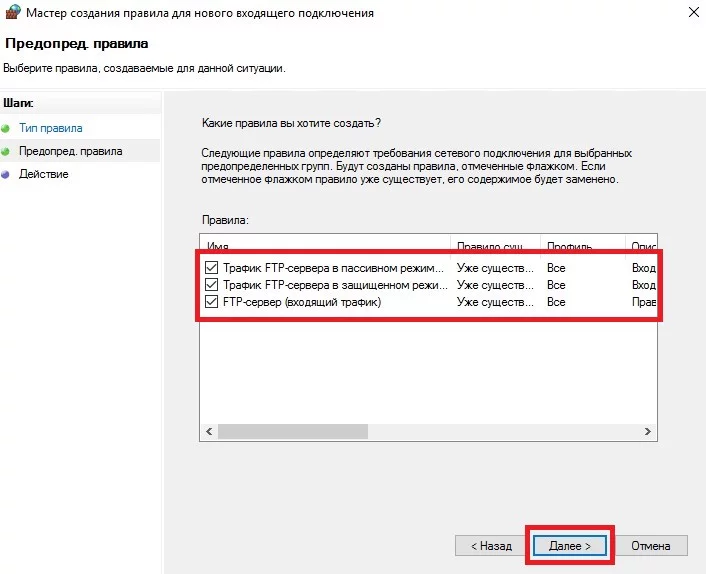Click Все profile cell of входящий трафик rule
This screenshot has width=706, height=574.
pyautogui.click(x=556, y=302)
